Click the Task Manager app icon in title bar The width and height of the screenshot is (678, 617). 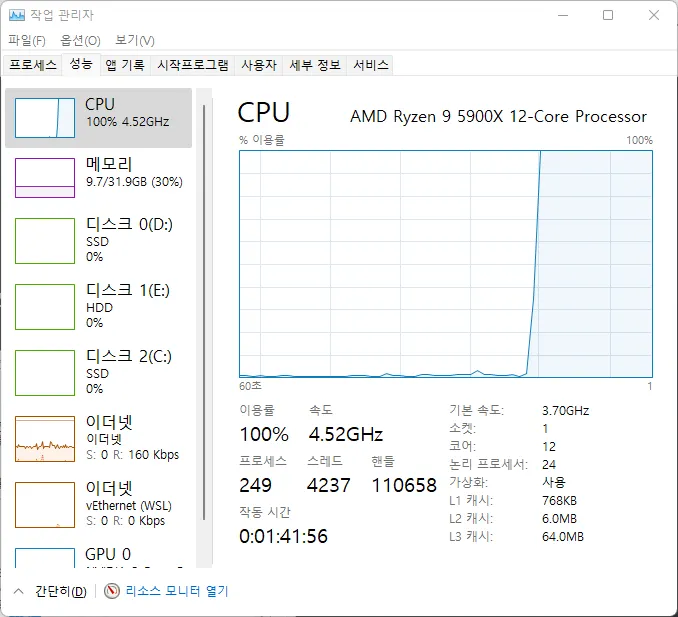(18, 15)
